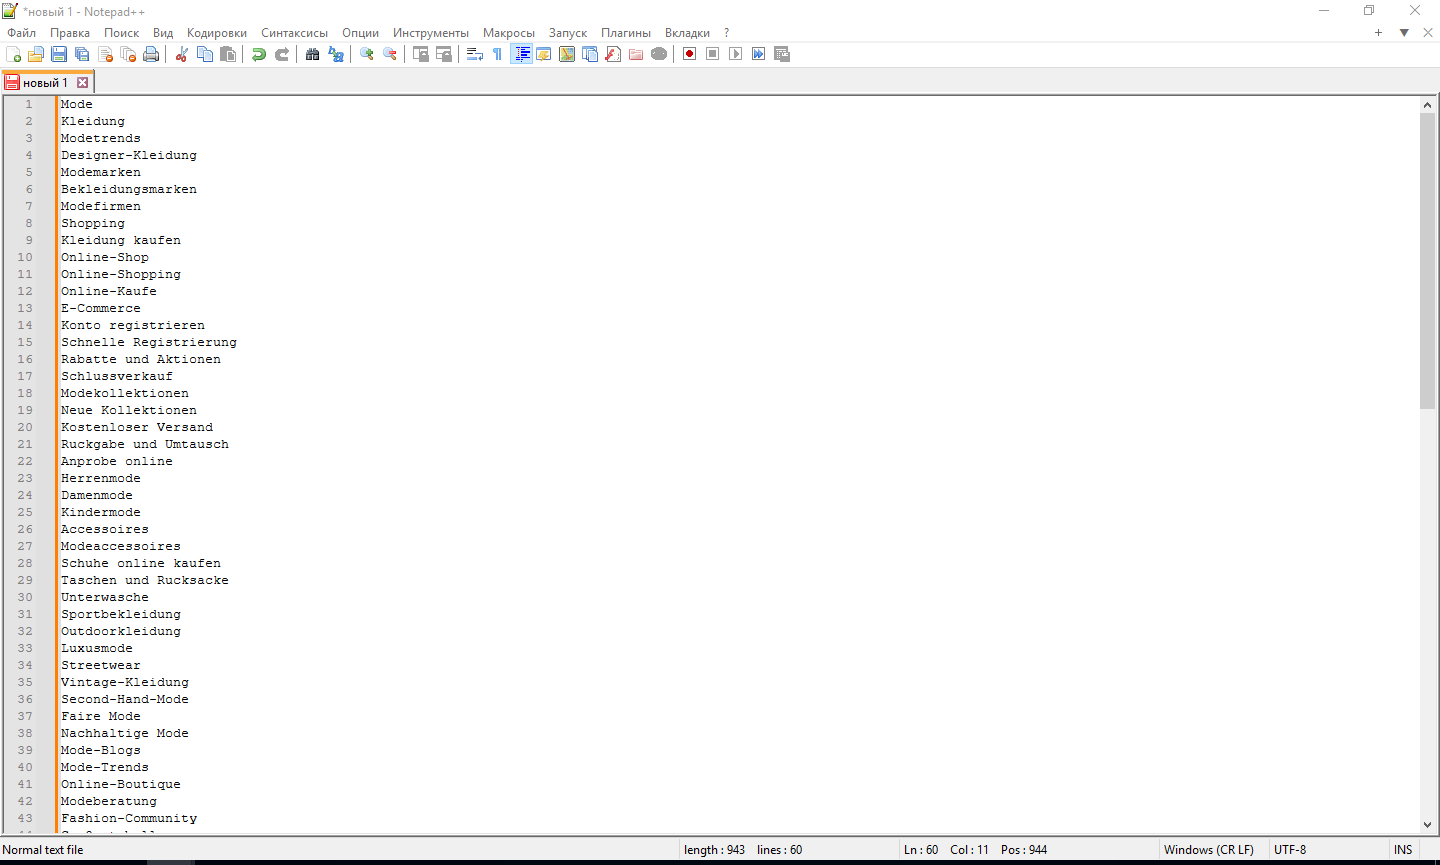Toggle synchronized horizontal scrolling
The height and width of the screenshot is (865, 1440).
[444, 54]
